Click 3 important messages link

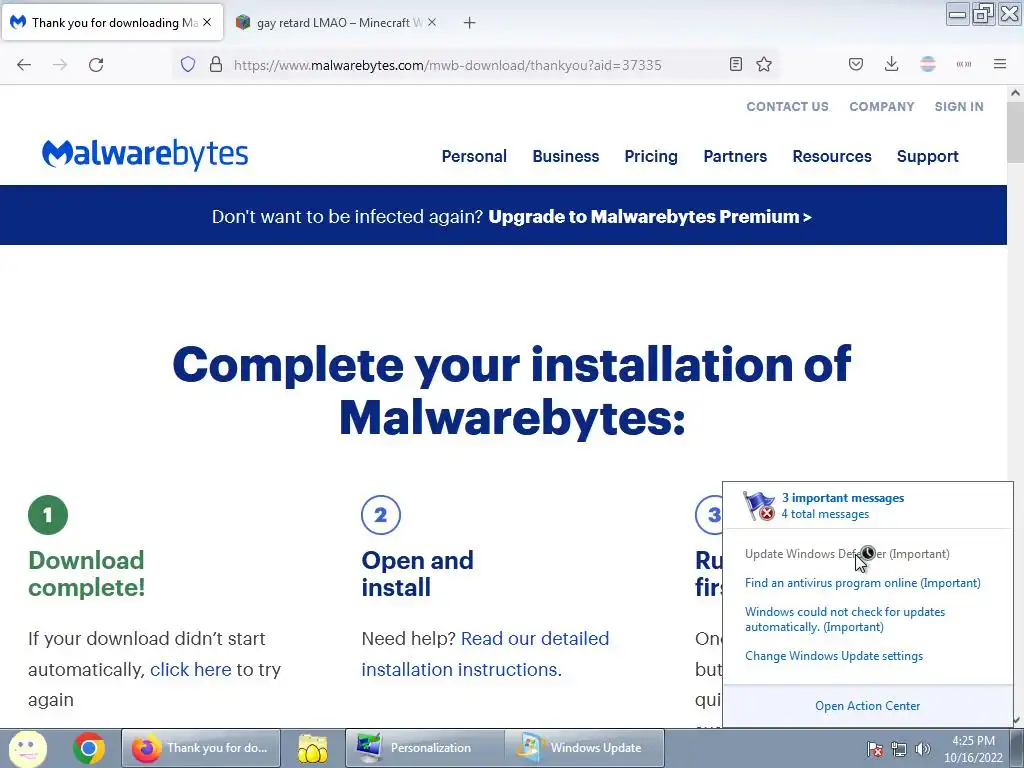(x=842, y=498)
